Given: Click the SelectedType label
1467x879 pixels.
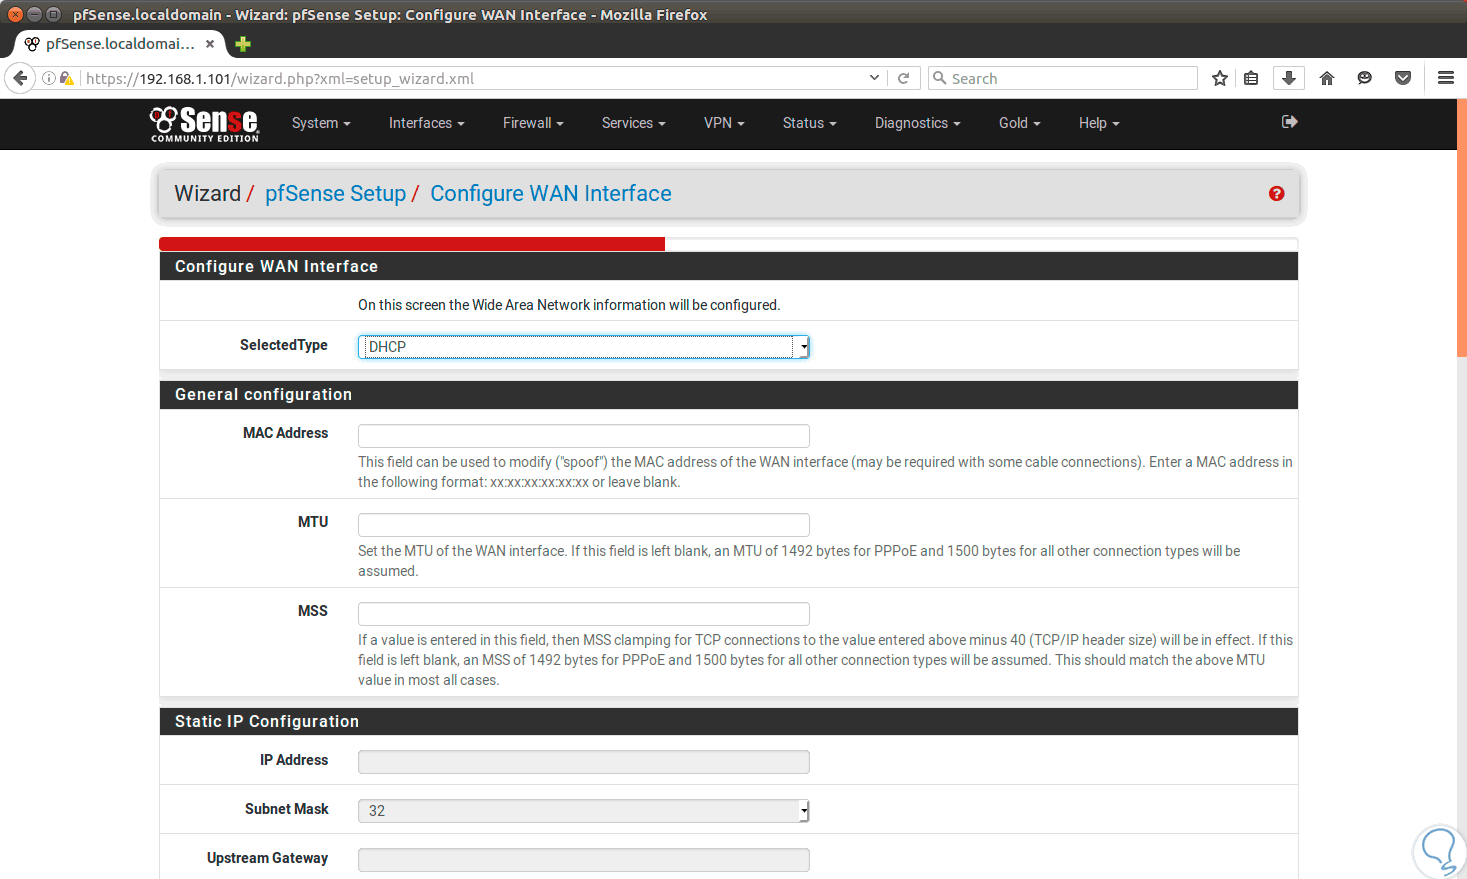Looking at the screenshot, I should point(284,345).
